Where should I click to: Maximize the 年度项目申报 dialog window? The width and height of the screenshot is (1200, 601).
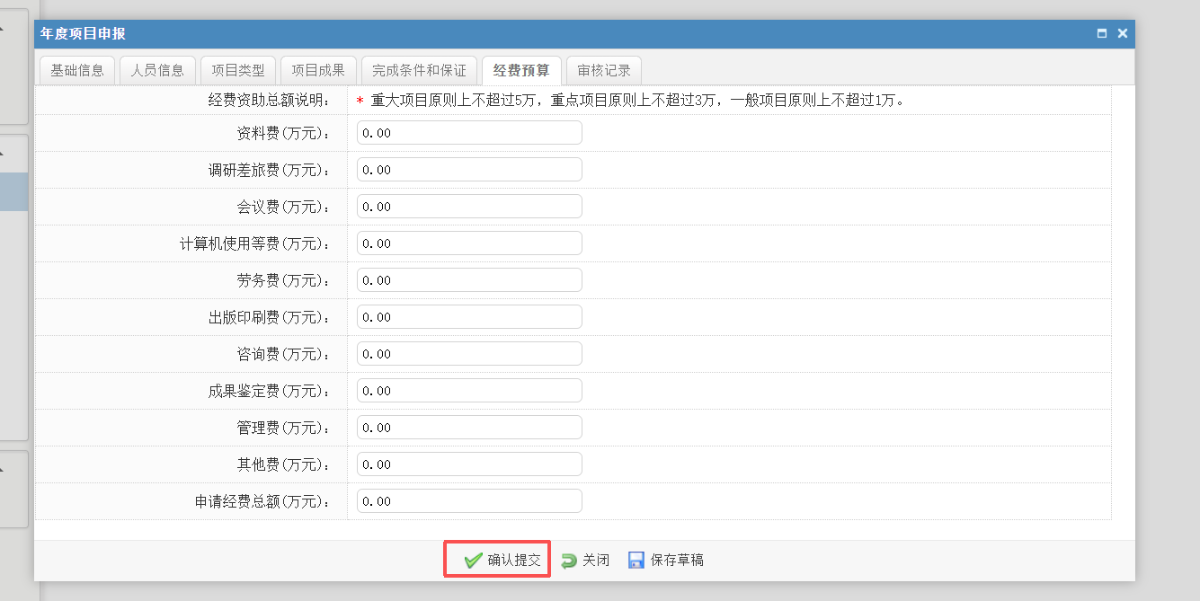point(1102,34)
